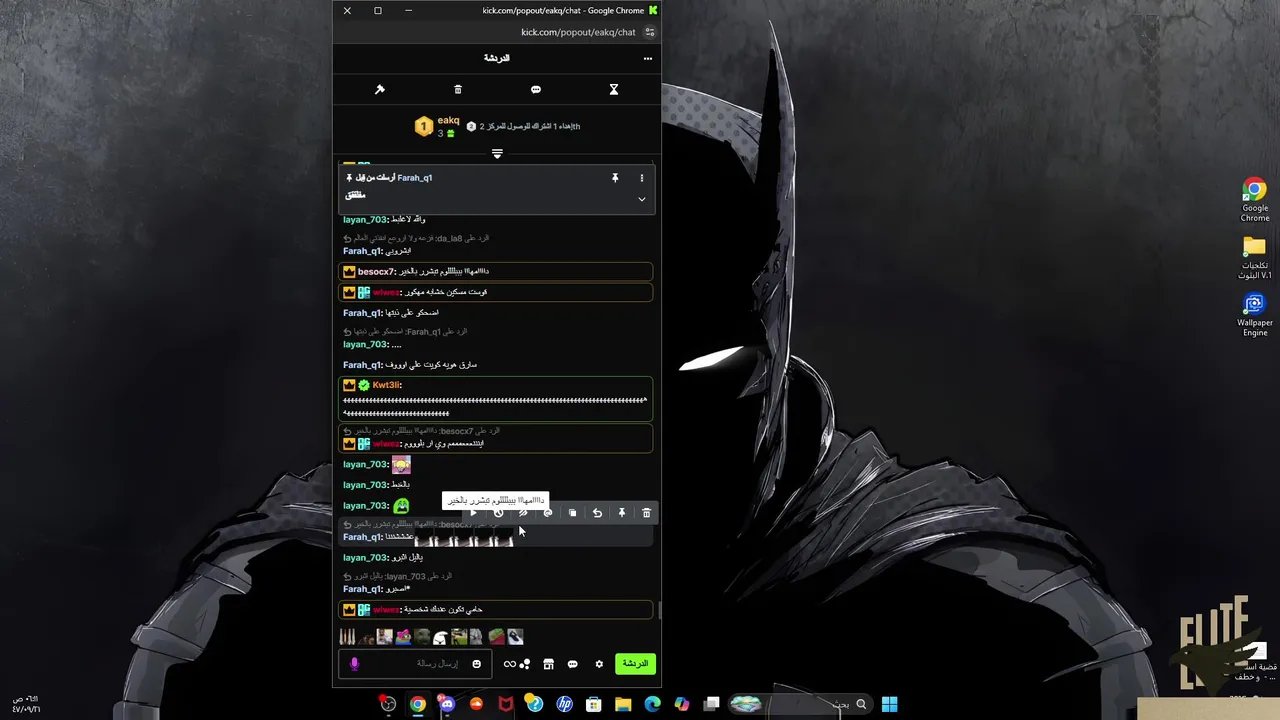Reply using the hover toolbar arrow icon
Image resolution: width=1280 pixels, height=720 pixels.
(x=597, y=513)
